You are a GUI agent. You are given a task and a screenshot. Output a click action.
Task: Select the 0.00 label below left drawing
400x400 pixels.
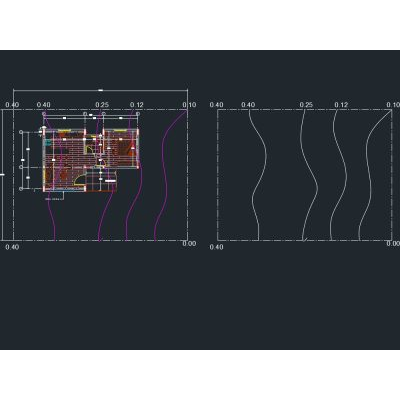(x=189, y=243)
